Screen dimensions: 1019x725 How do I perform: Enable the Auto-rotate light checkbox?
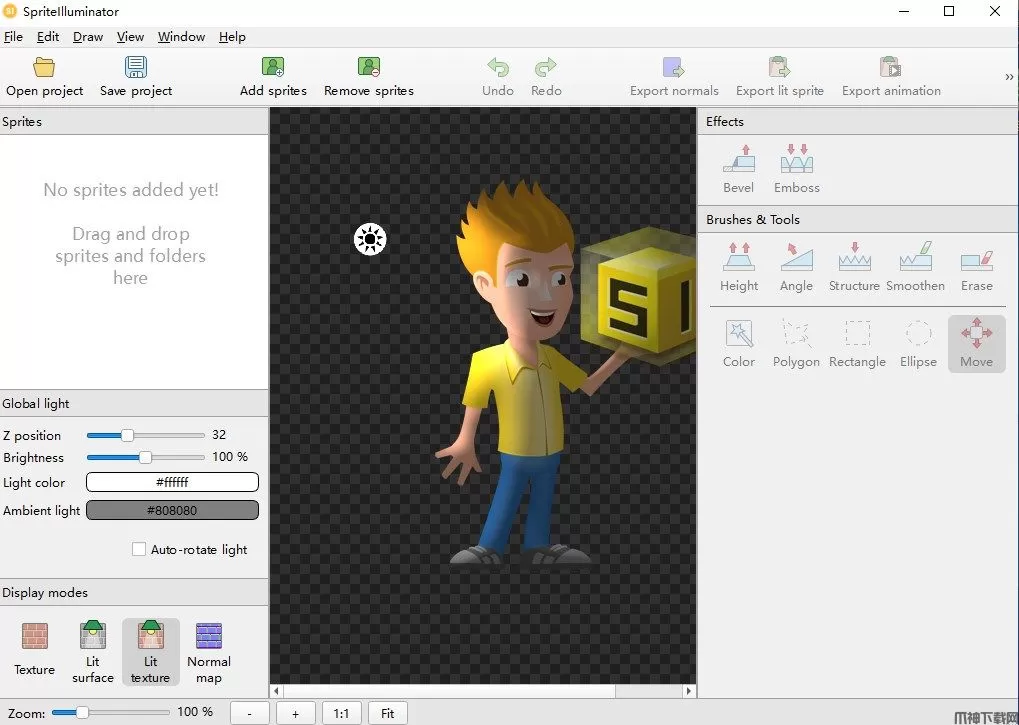139,549
